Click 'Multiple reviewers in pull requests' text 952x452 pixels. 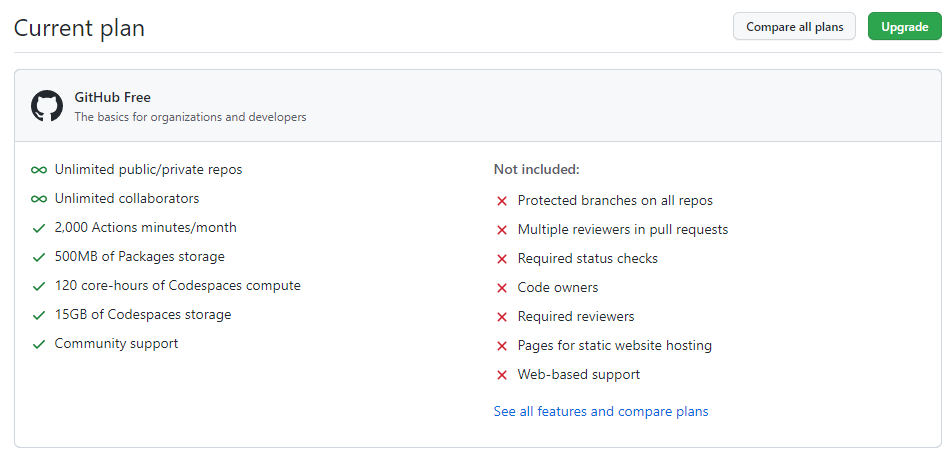pyautogui.click(x=623, y=230)
